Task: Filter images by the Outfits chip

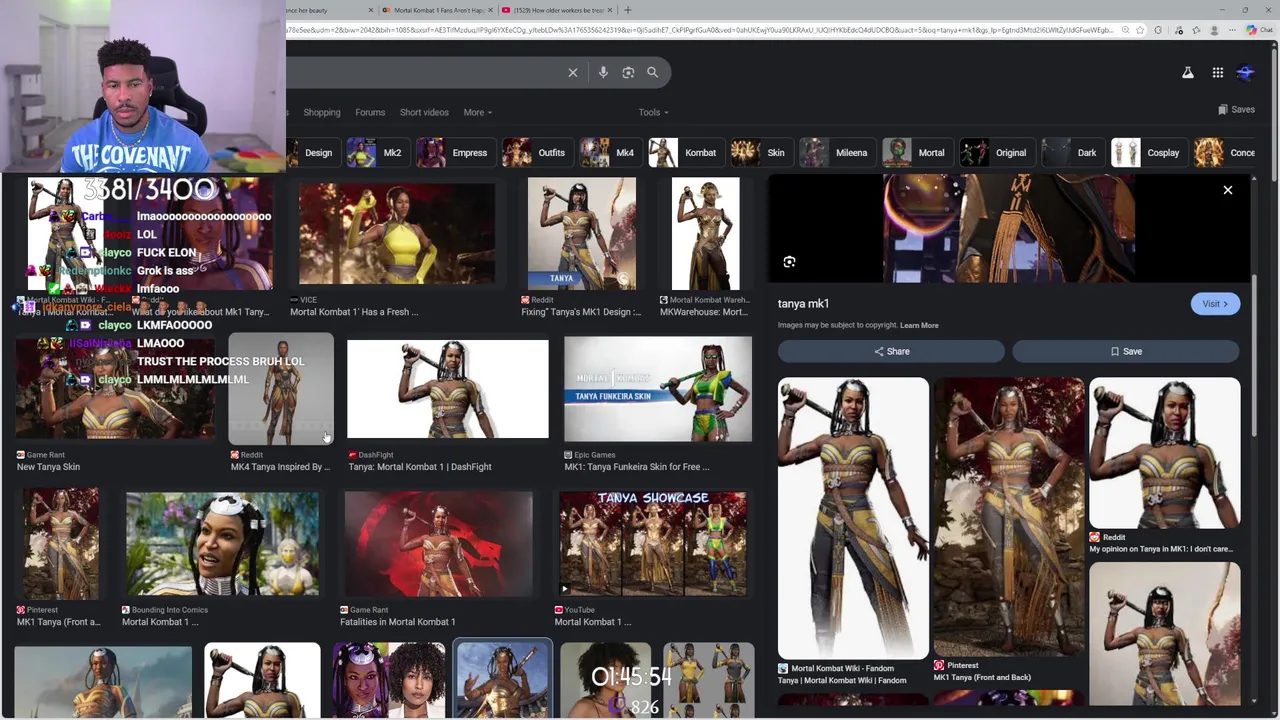Action: [x=536, y=153]
